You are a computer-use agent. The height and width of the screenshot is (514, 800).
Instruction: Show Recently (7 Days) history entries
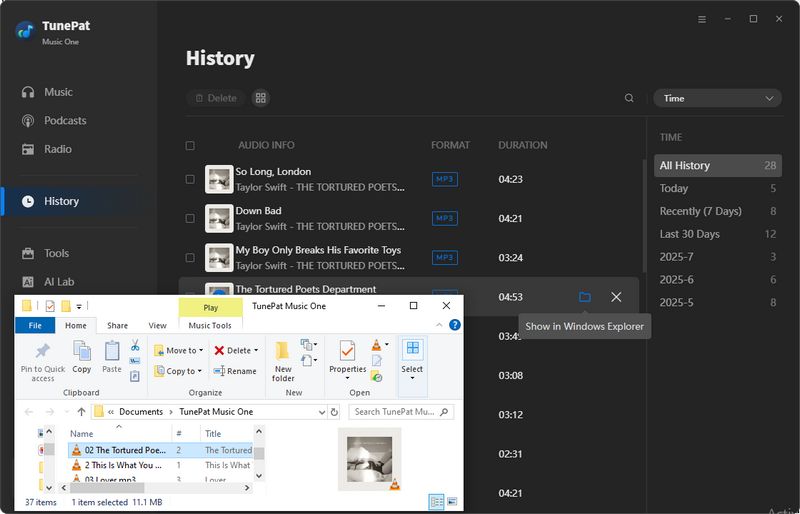coord(700,211)
